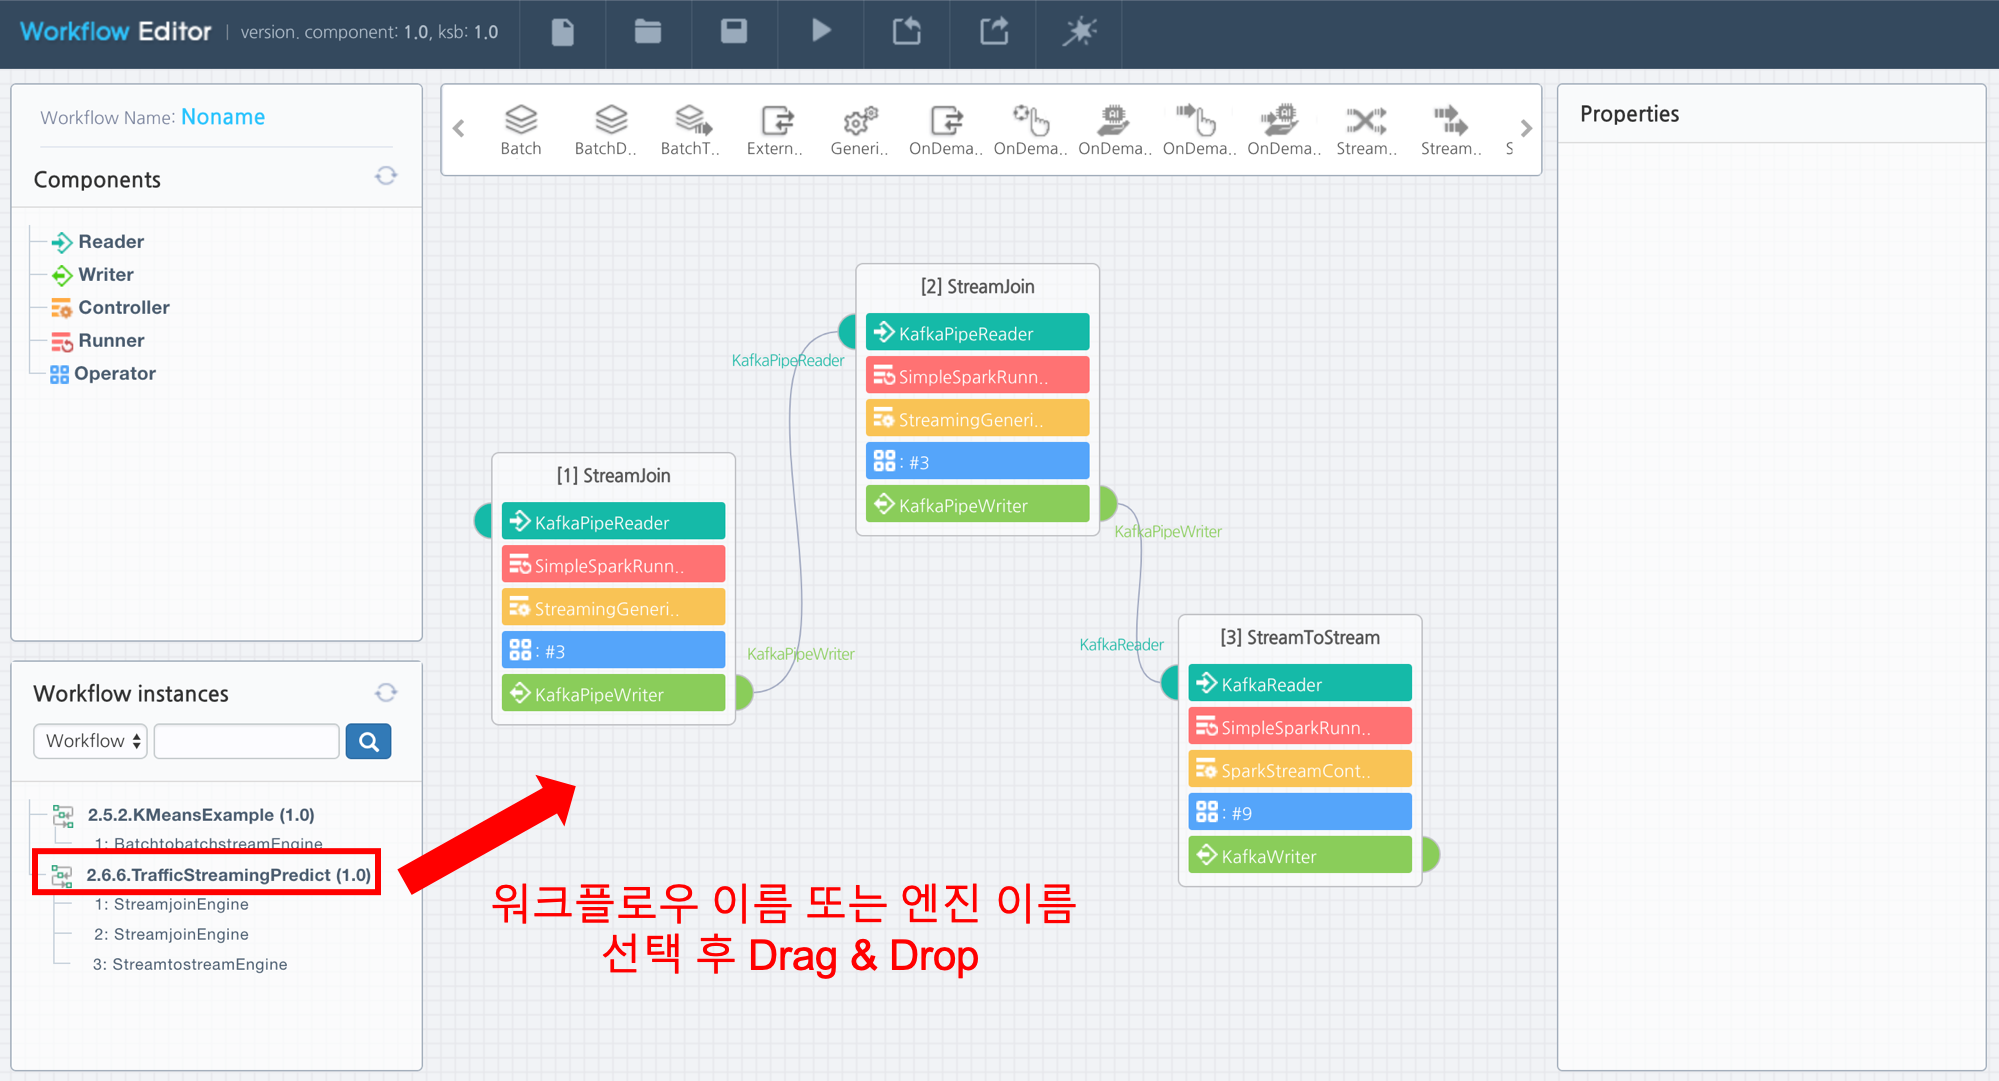Click output port of [3] StreamToStream
The width and height of the screenshot is (1999, 1081).
[x=1431, y=855]
